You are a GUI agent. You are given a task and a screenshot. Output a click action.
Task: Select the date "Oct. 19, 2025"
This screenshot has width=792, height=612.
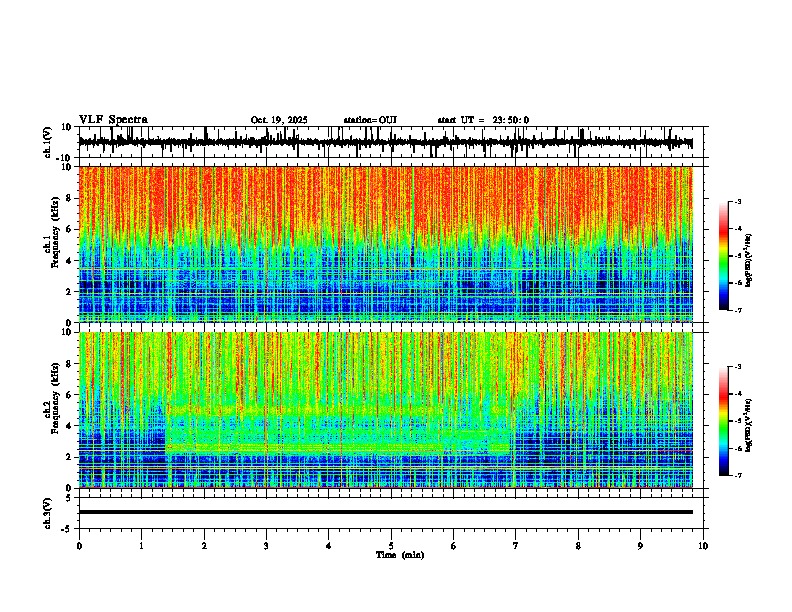click(x=279, y=120)
